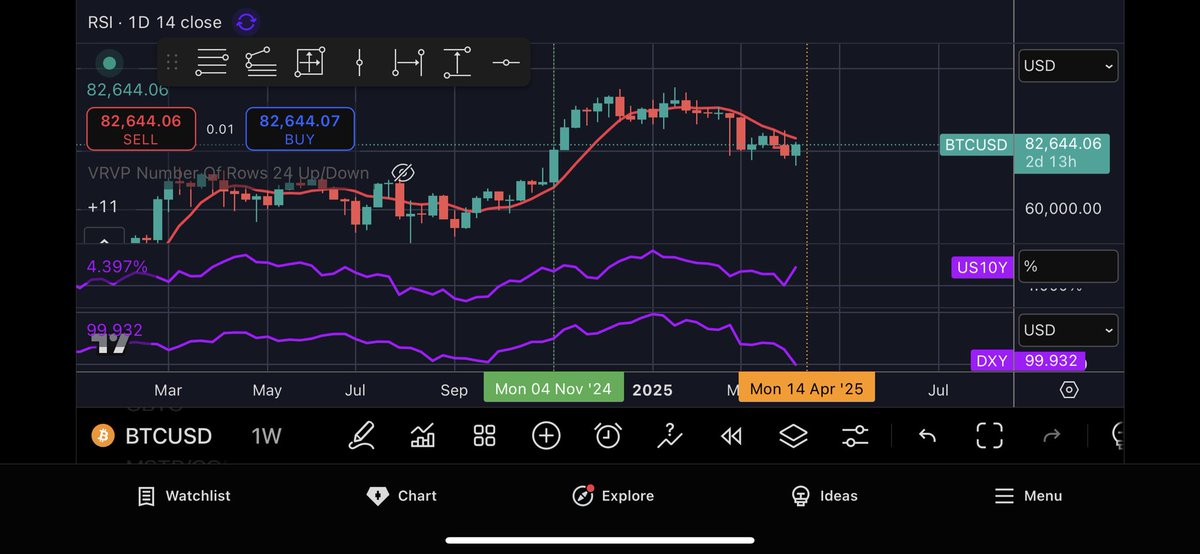
Task: Open the top USD currency dropdown
Action: [1068, 66]
